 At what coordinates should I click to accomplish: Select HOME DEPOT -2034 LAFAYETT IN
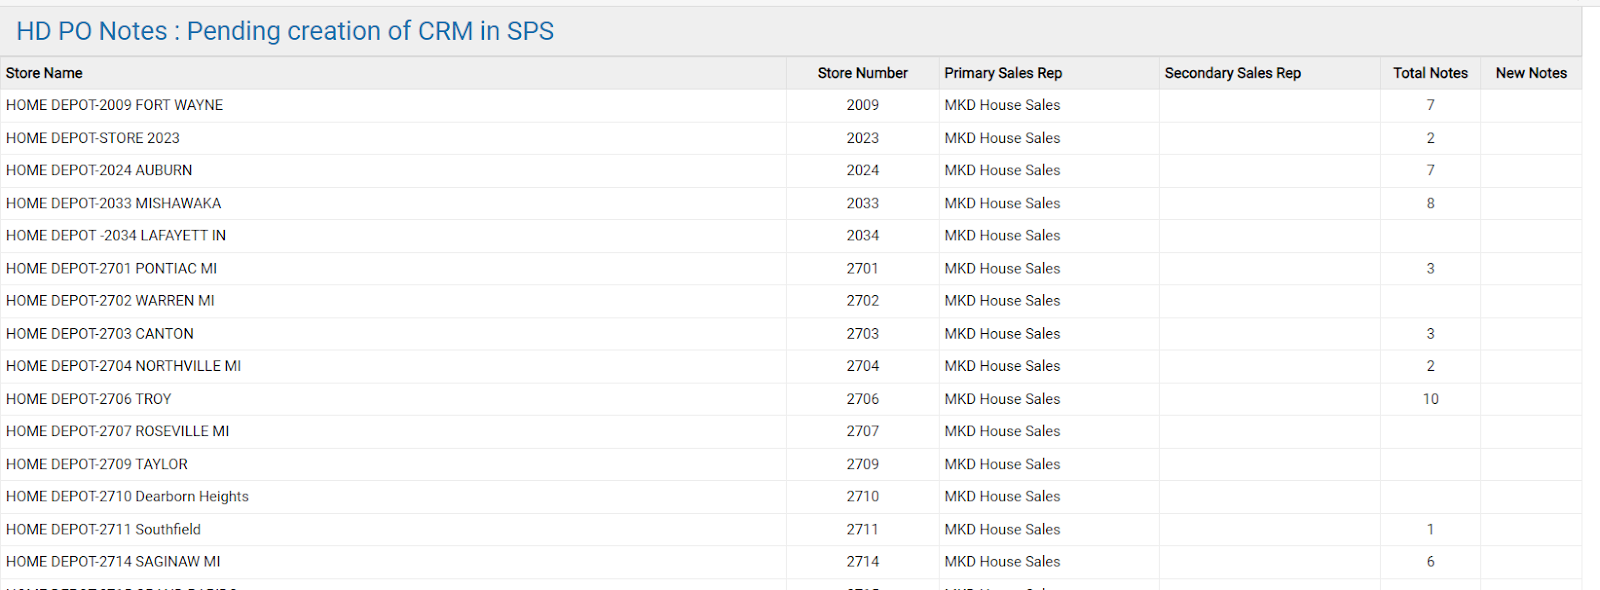pos(116,235)
